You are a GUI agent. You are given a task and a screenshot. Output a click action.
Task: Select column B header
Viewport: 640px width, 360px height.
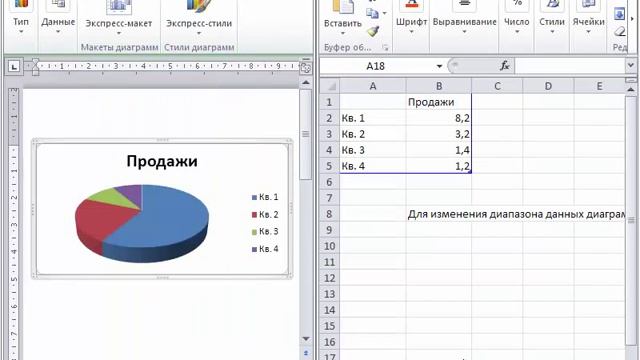click(439, 86)
